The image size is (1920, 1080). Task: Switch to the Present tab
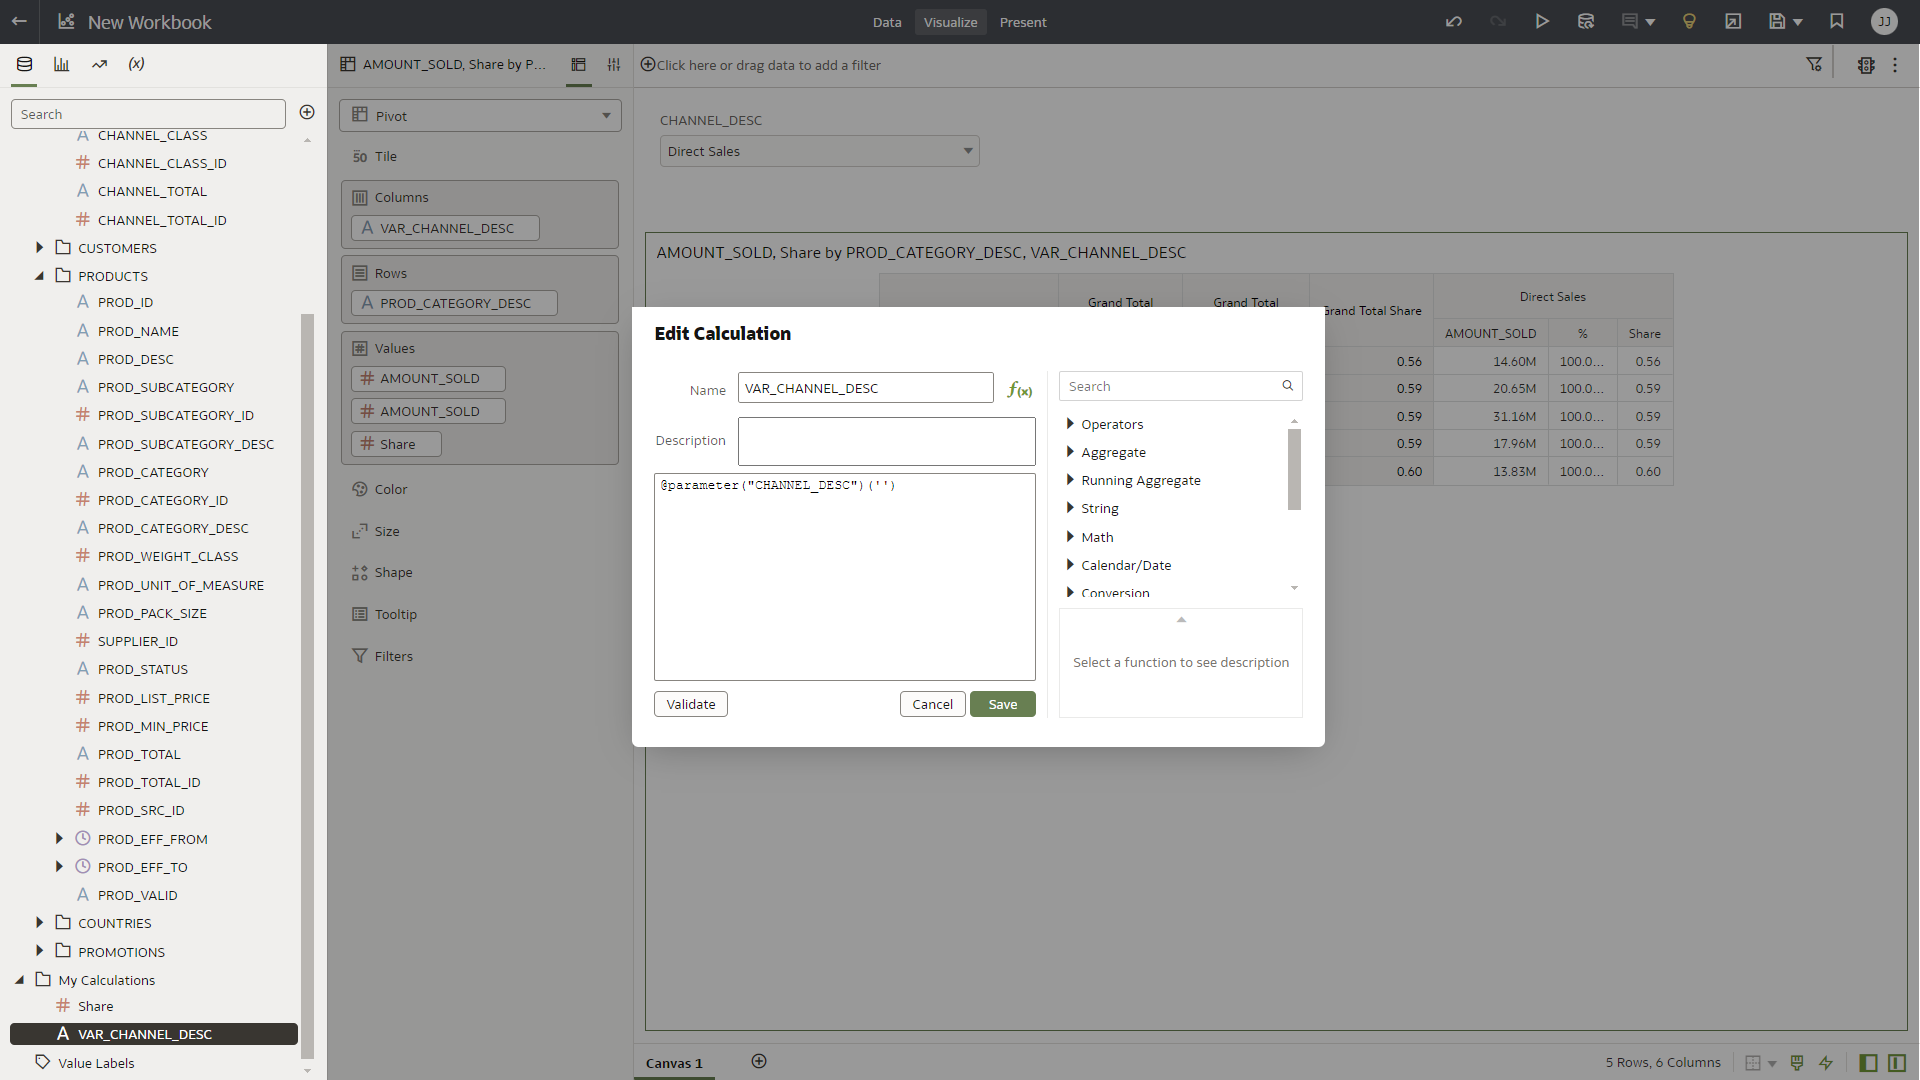1023,22
